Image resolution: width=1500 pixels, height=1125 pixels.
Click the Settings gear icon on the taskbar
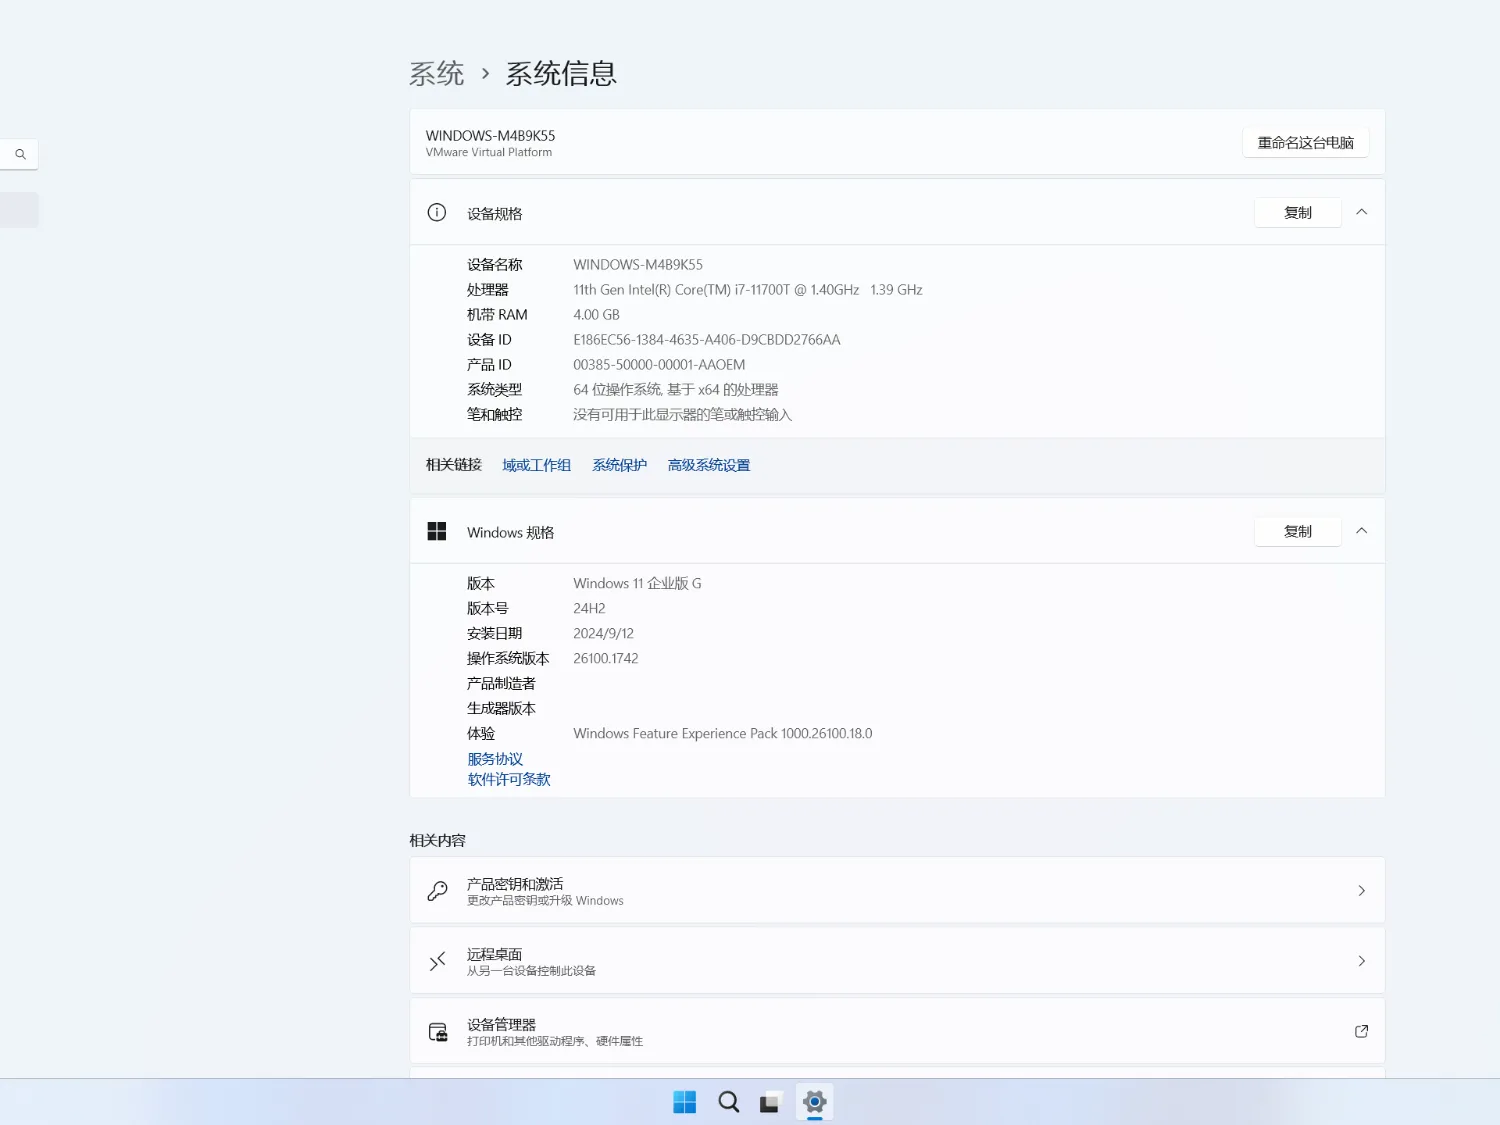pos(814,1101)
